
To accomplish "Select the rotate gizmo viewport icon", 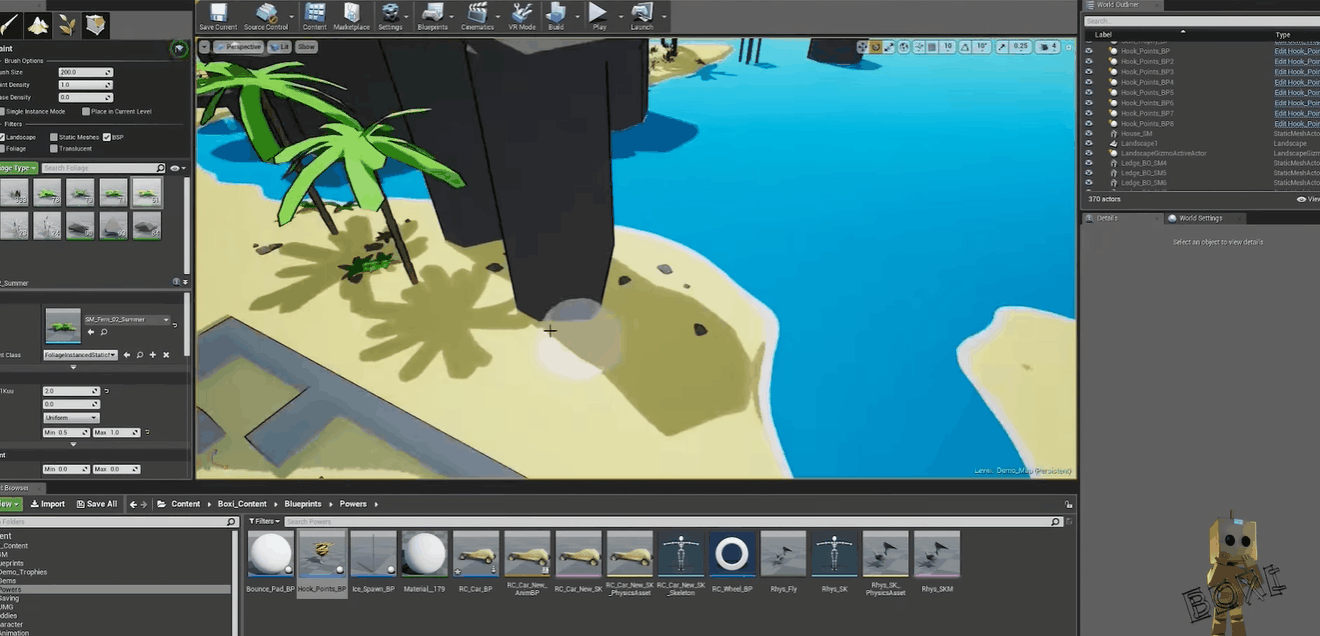I will pyautogui.click(x=876, y=47).
